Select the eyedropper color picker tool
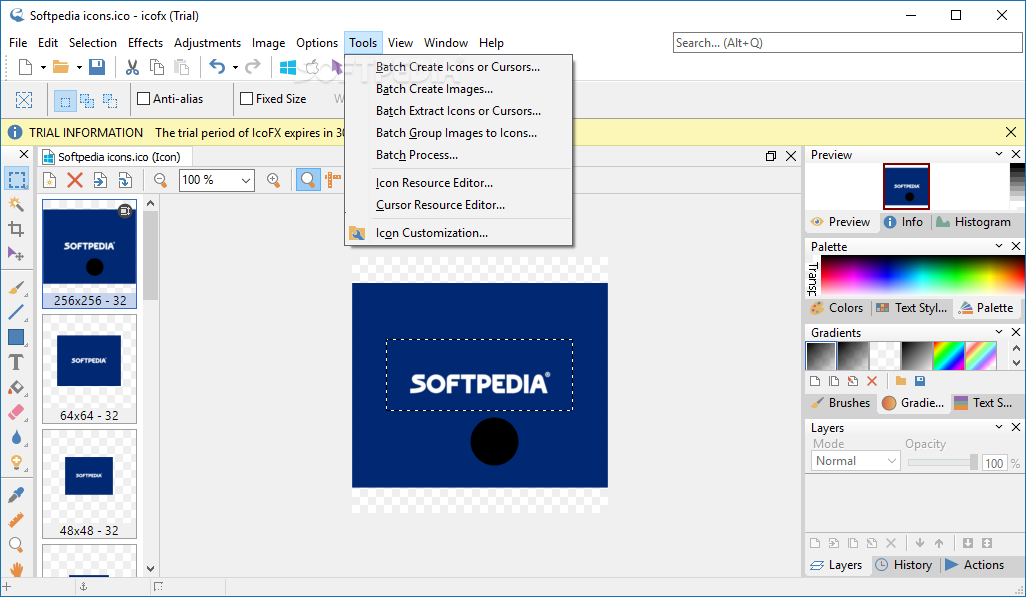1026x597 pixels. coord(16,495)
